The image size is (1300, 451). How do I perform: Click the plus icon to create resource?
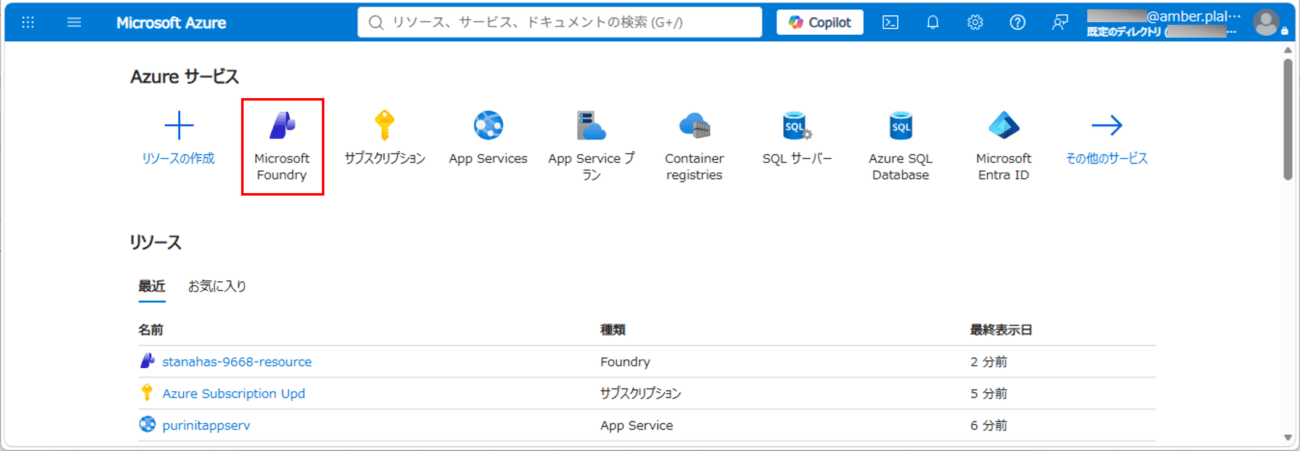point(178,125)
